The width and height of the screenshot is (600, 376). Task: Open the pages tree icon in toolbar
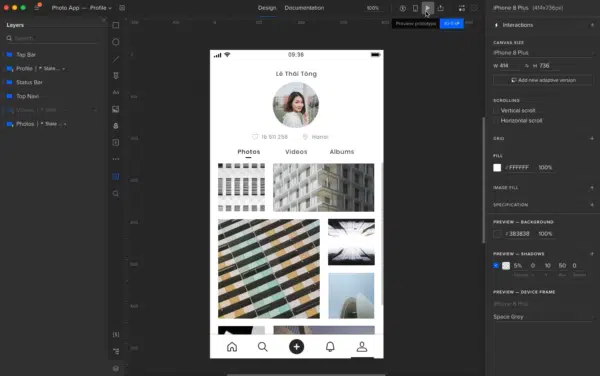[116, 351]
